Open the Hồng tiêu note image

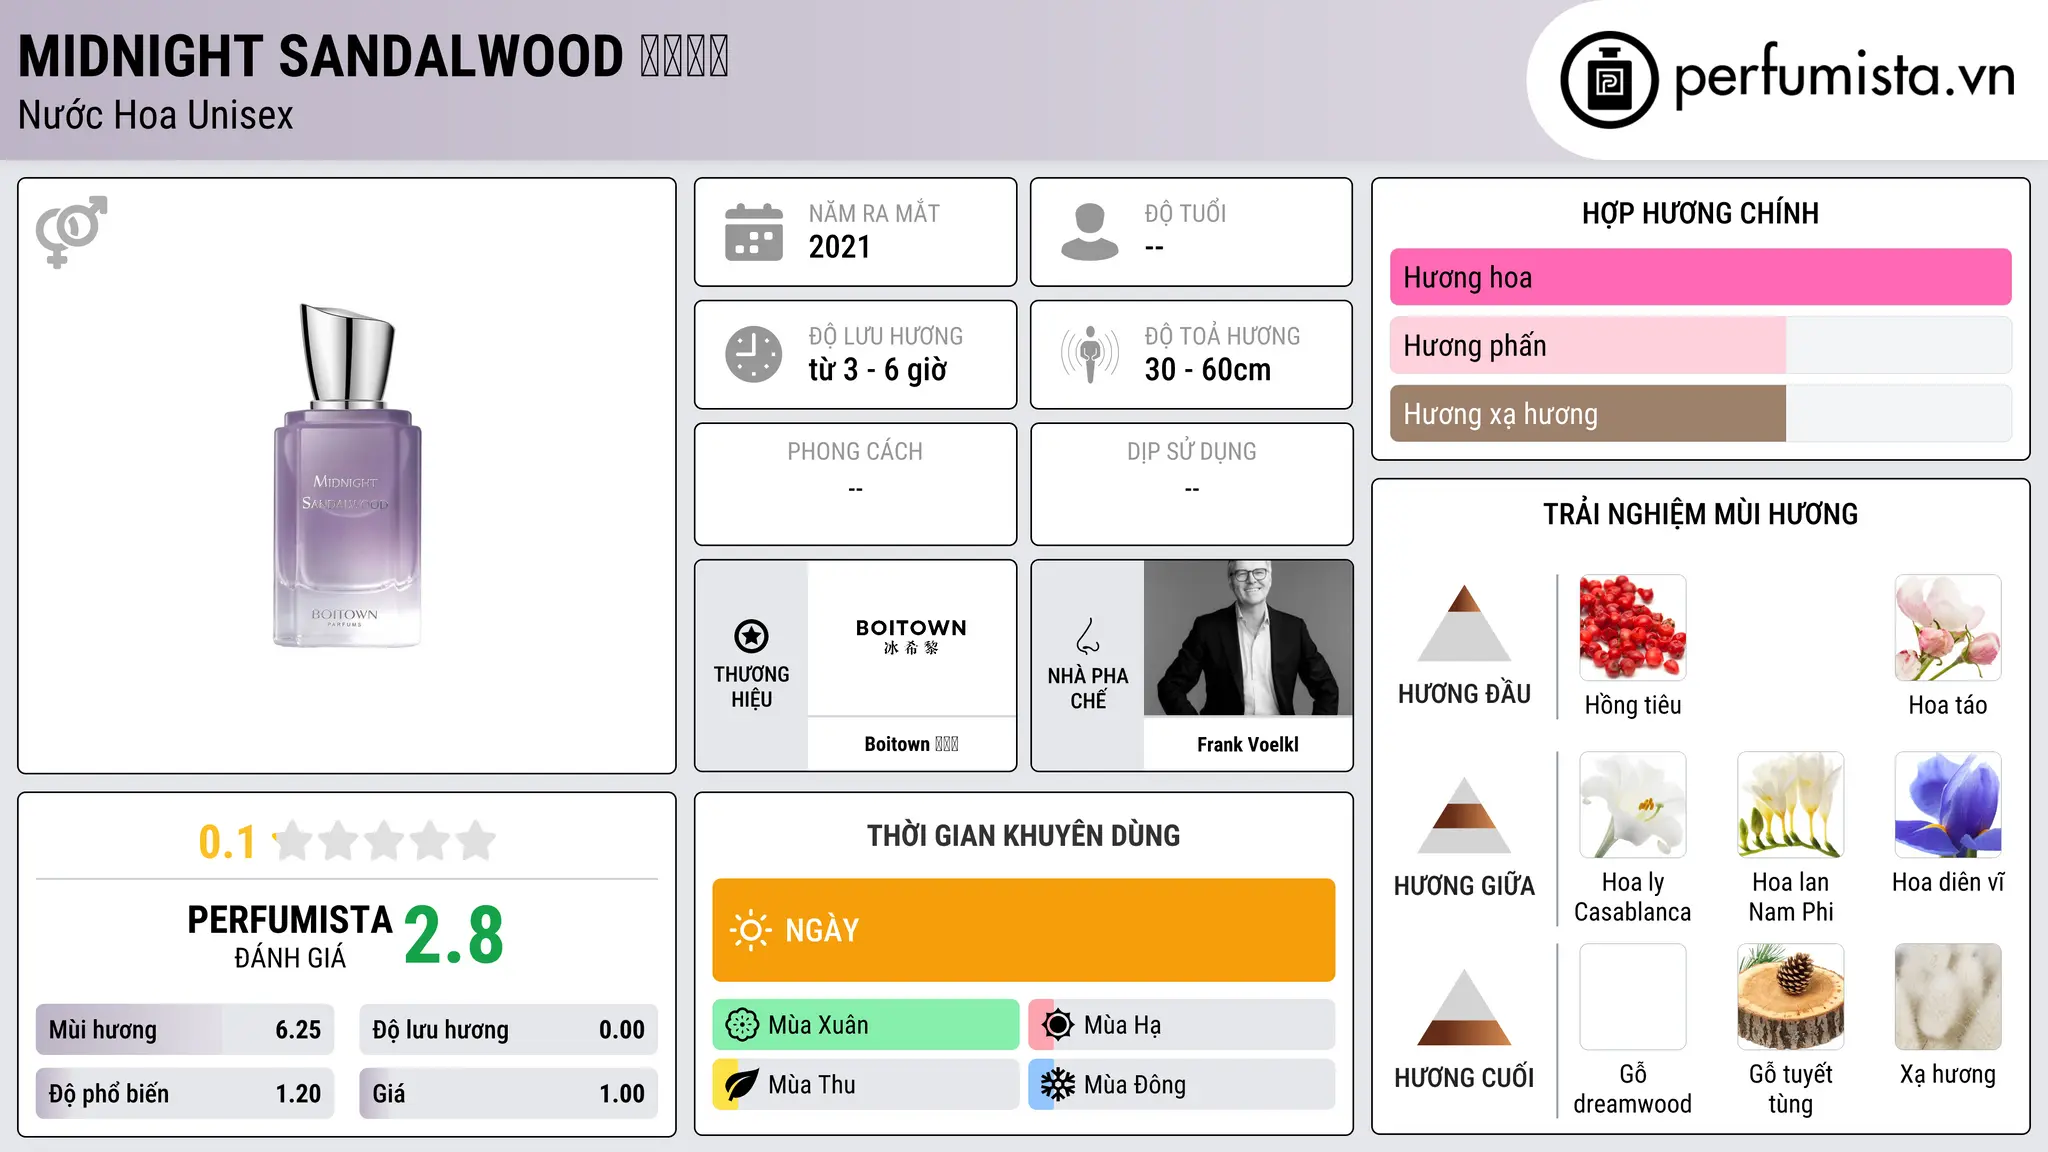pos(1633,628)
